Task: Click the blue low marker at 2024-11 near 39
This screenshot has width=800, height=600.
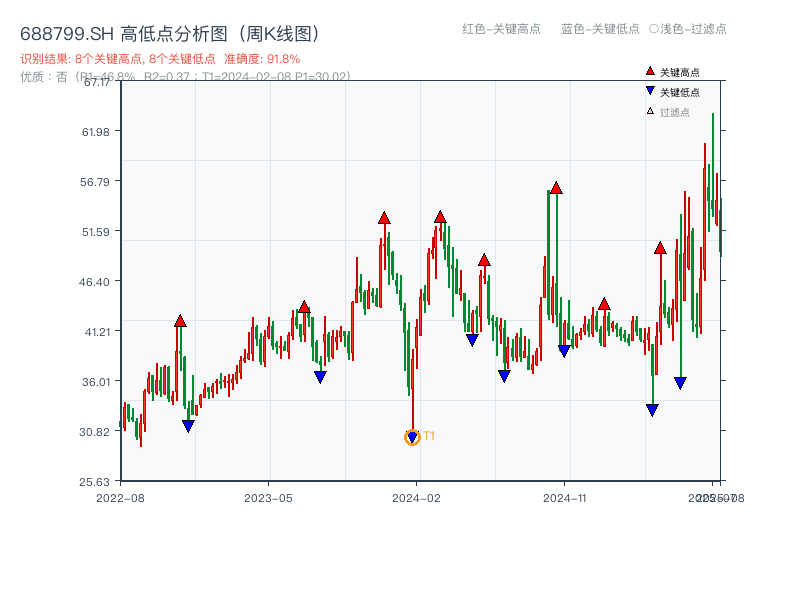Action: pos(564,351)
